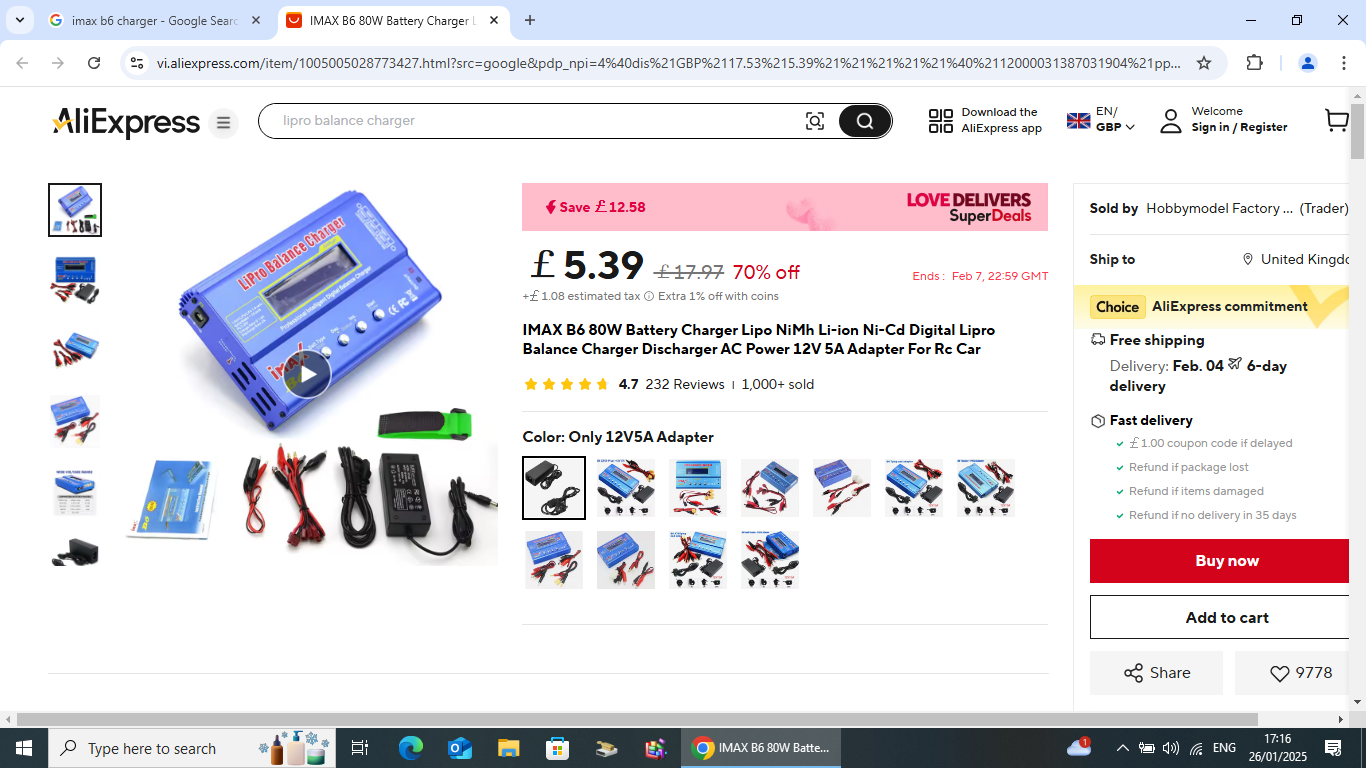Viewport: 1366px width, 768px height.
Task: Select the Only 12V5A Adapter color option
Action: pos(554,488)
